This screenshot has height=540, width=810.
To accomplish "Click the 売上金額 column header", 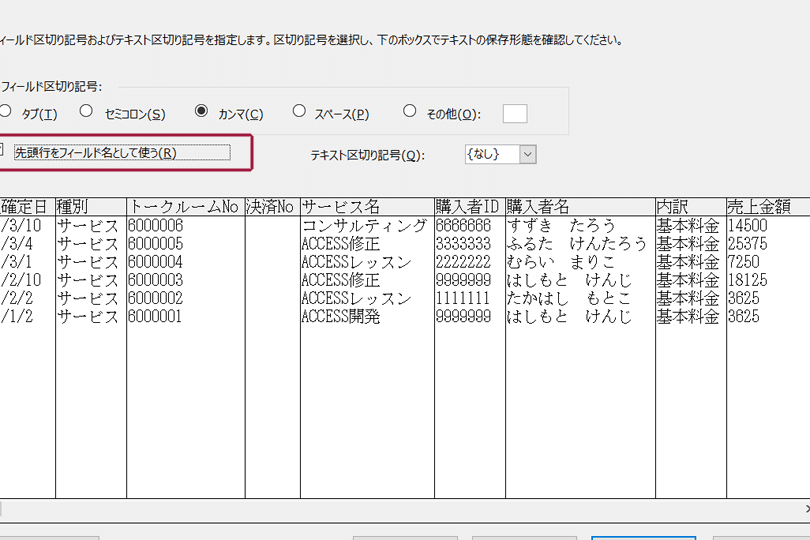I will tap(759, 207).
